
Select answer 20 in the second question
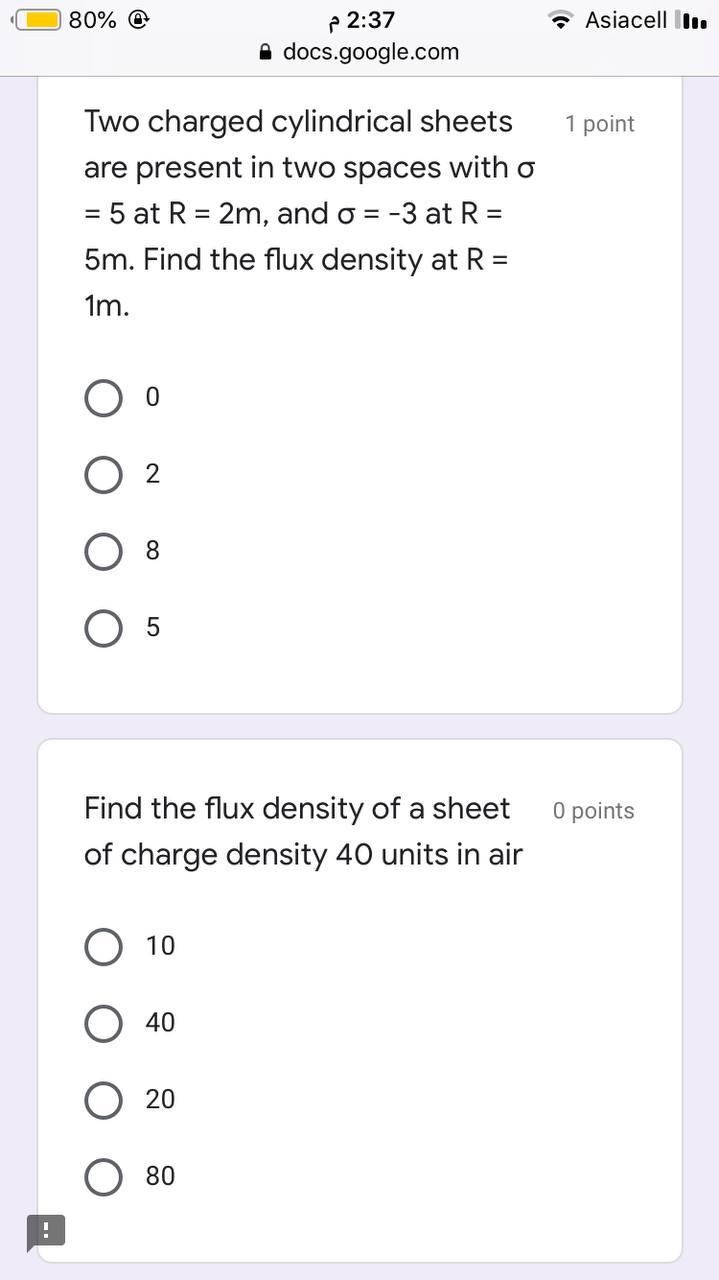point(103,1100)
